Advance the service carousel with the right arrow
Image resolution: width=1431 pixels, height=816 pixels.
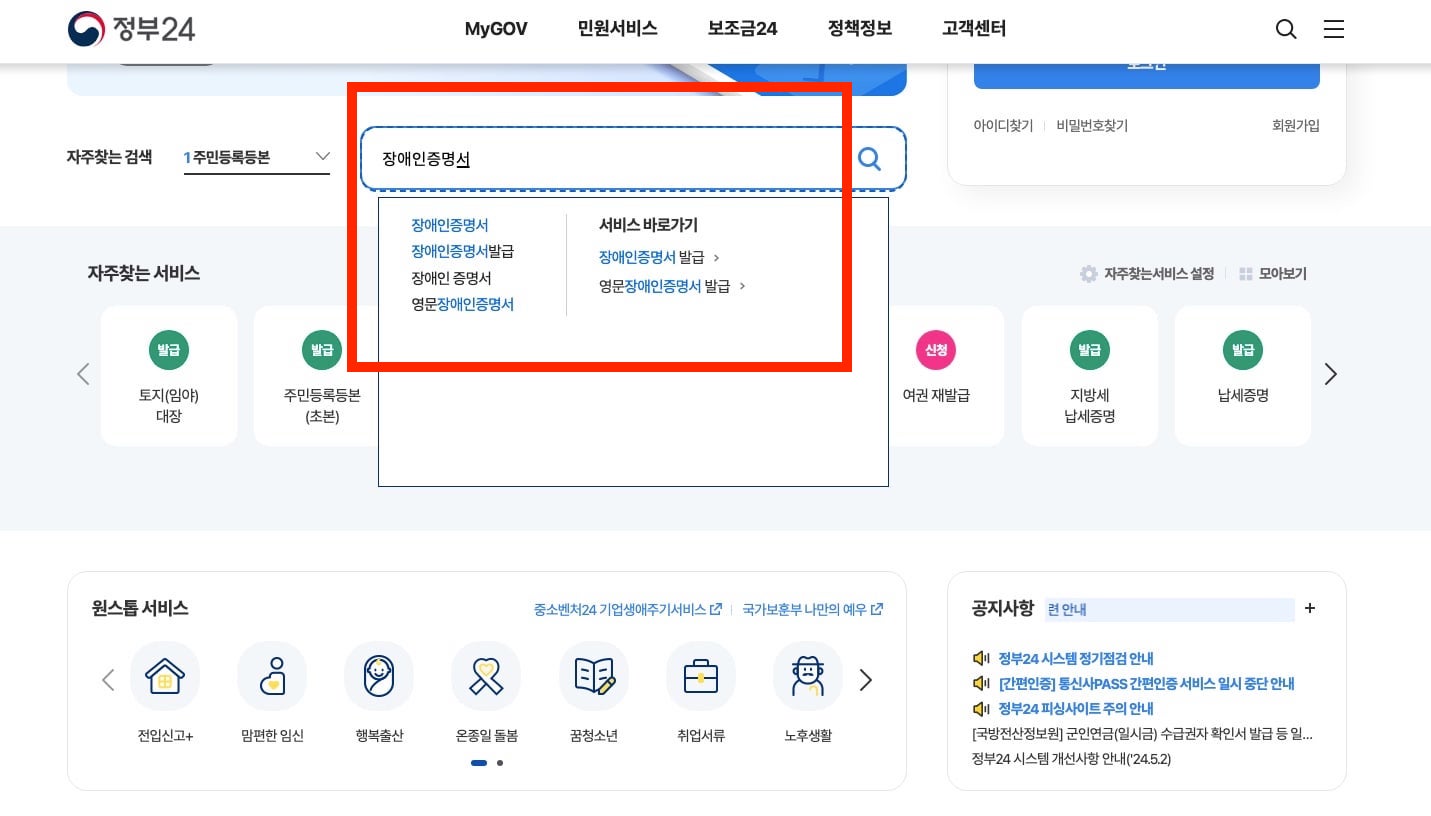click(x=1330, y=374)
